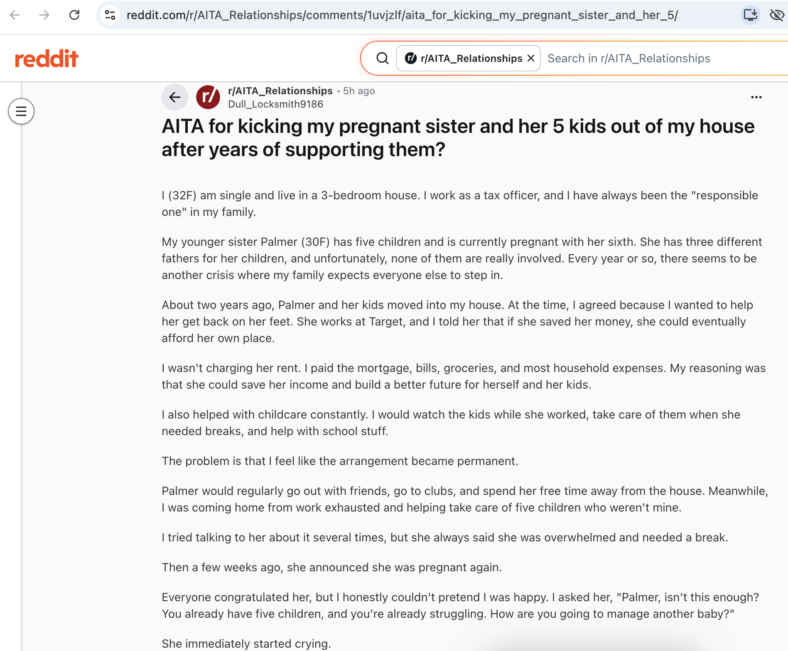Click the crossed-out eye icon in address bar
Screen dimensions: 788x651
pos(777,15)
